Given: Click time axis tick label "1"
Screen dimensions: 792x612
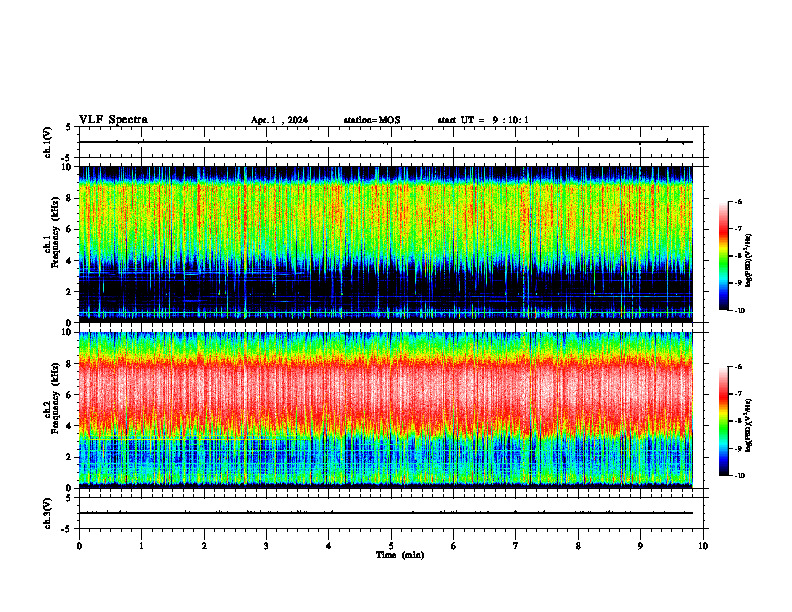Looking at the screenshot, I should [141, 546].
